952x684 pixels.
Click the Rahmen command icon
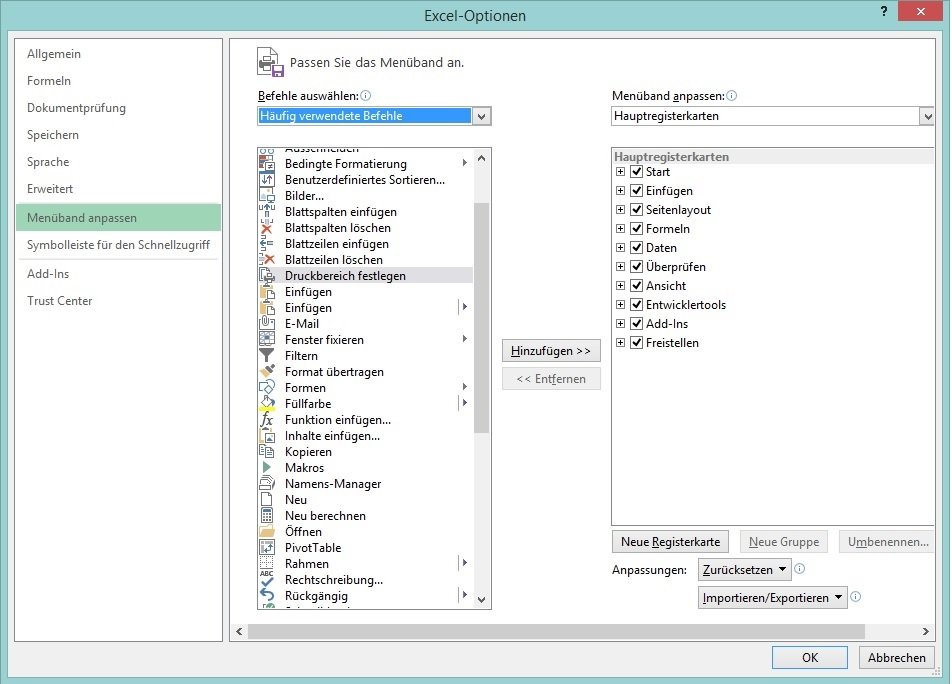tap(267, 563)
